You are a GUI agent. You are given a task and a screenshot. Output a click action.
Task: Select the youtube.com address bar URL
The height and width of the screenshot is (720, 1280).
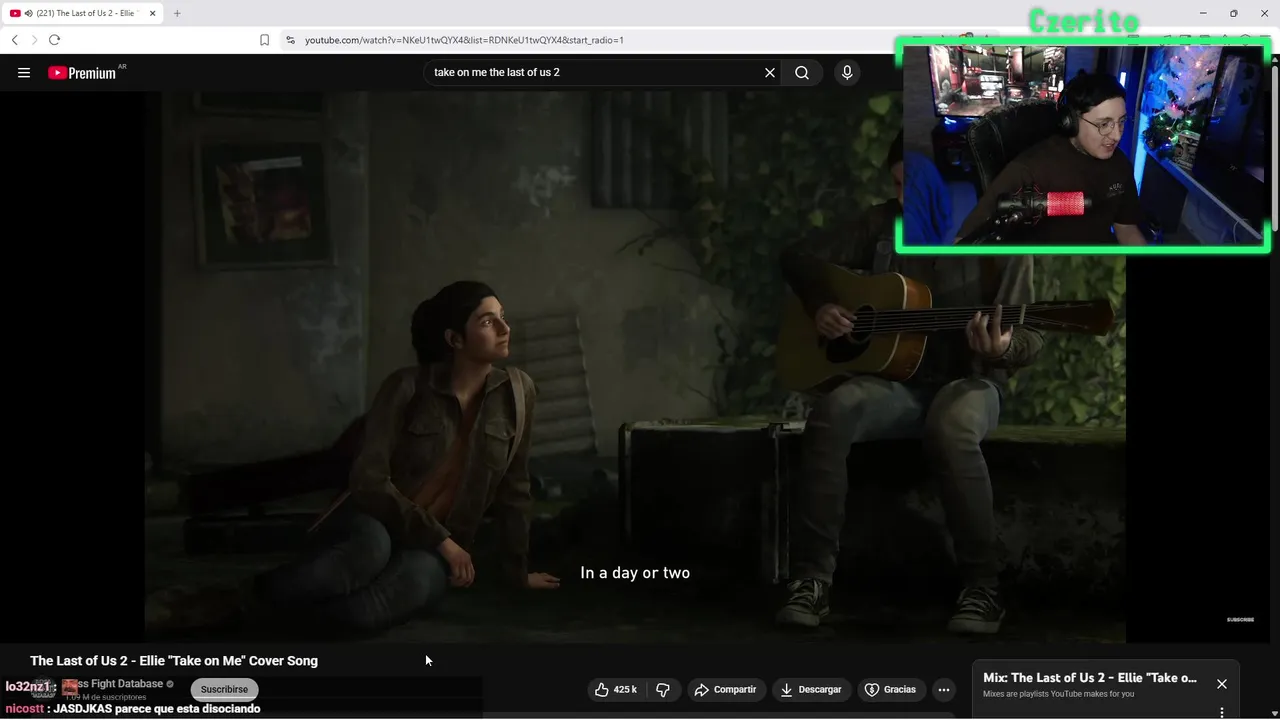[x=464, y=40]
